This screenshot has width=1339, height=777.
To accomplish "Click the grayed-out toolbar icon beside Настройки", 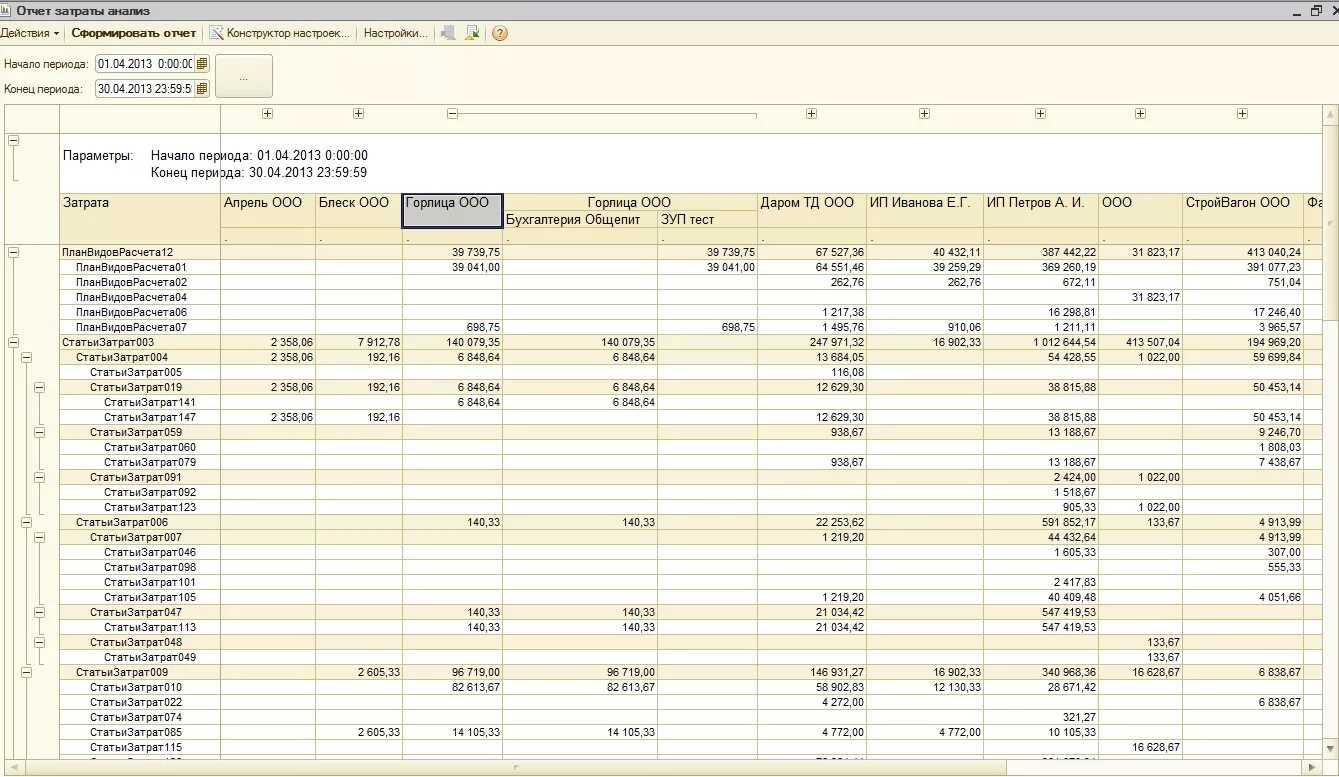I will [x=448, y=33].
